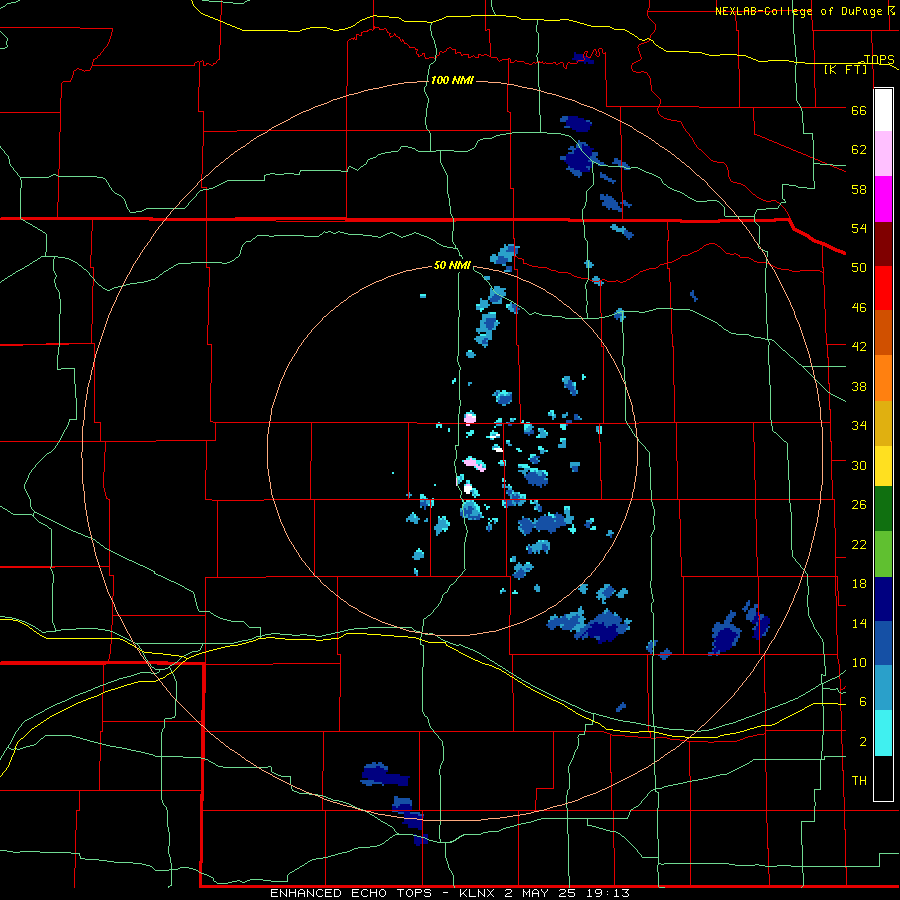900x900 pixels.
Task: Click the '38' legend value
Action: 859,387
